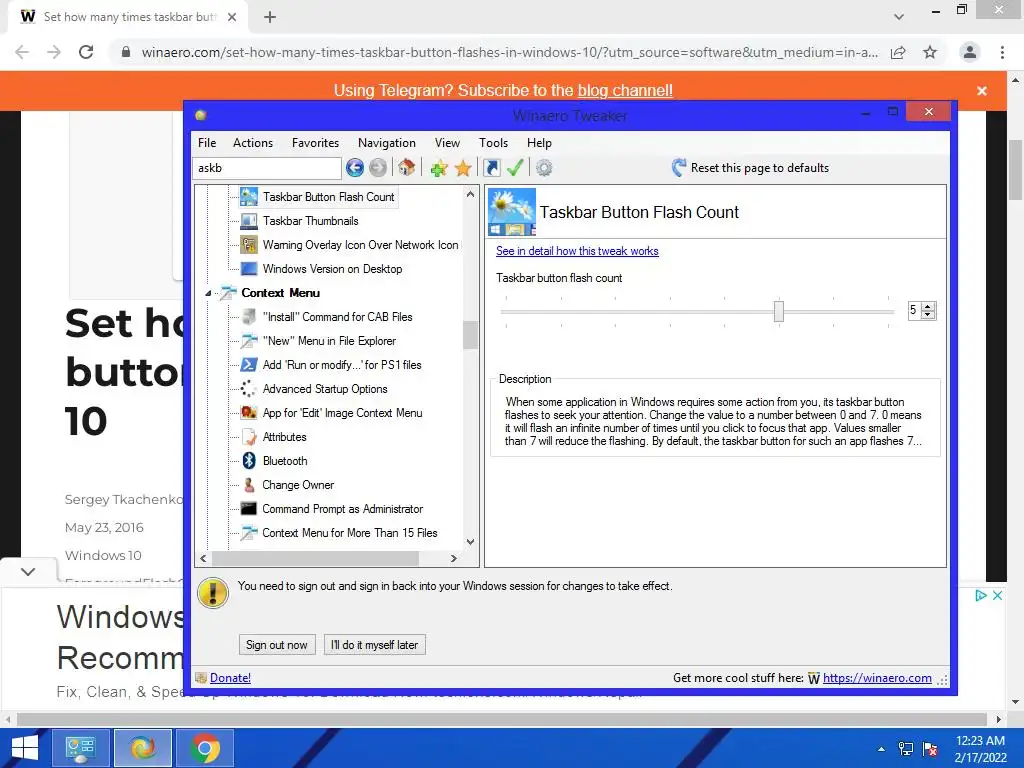Click the Change Owner person icon
The image size is (1024, 768).
tap(249, 485)
